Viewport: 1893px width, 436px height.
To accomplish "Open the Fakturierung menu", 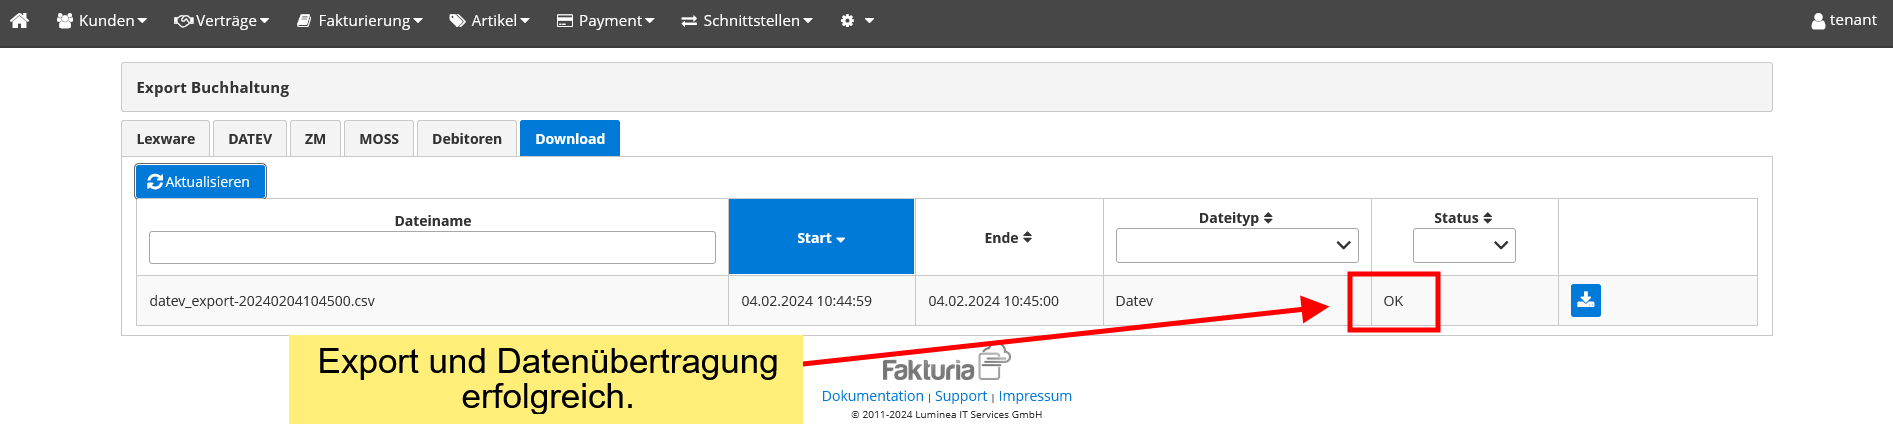I will pyautogui.click(x=360, y=20).
